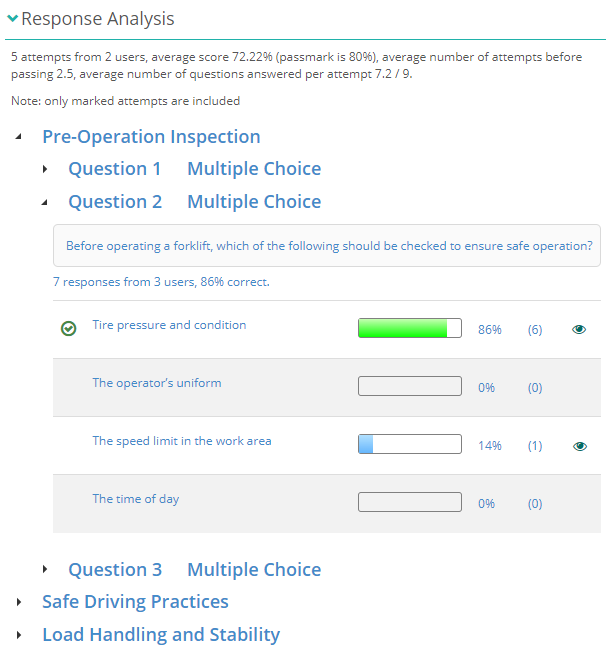Expand Safe Driving Practices arrow
This screenshot has width=613, height=655.
[19, 602]
